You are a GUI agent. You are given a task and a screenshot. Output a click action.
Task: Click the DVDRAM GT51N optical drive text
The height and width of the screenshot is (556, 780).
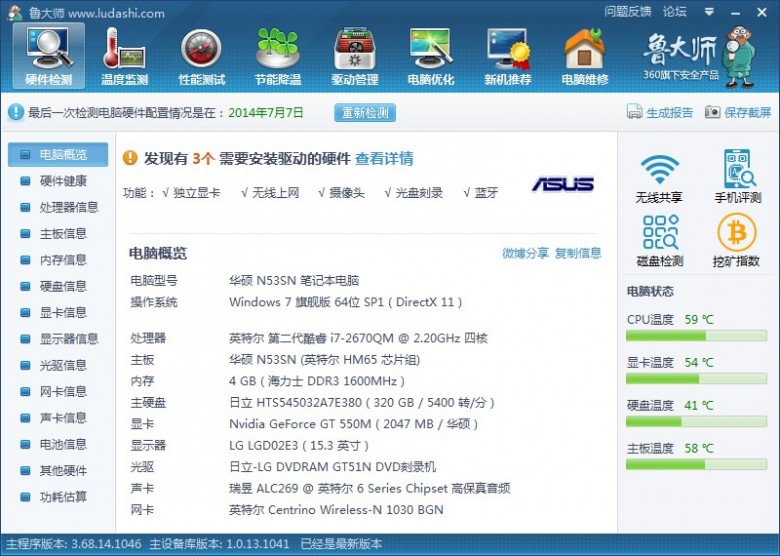[332, 467]
